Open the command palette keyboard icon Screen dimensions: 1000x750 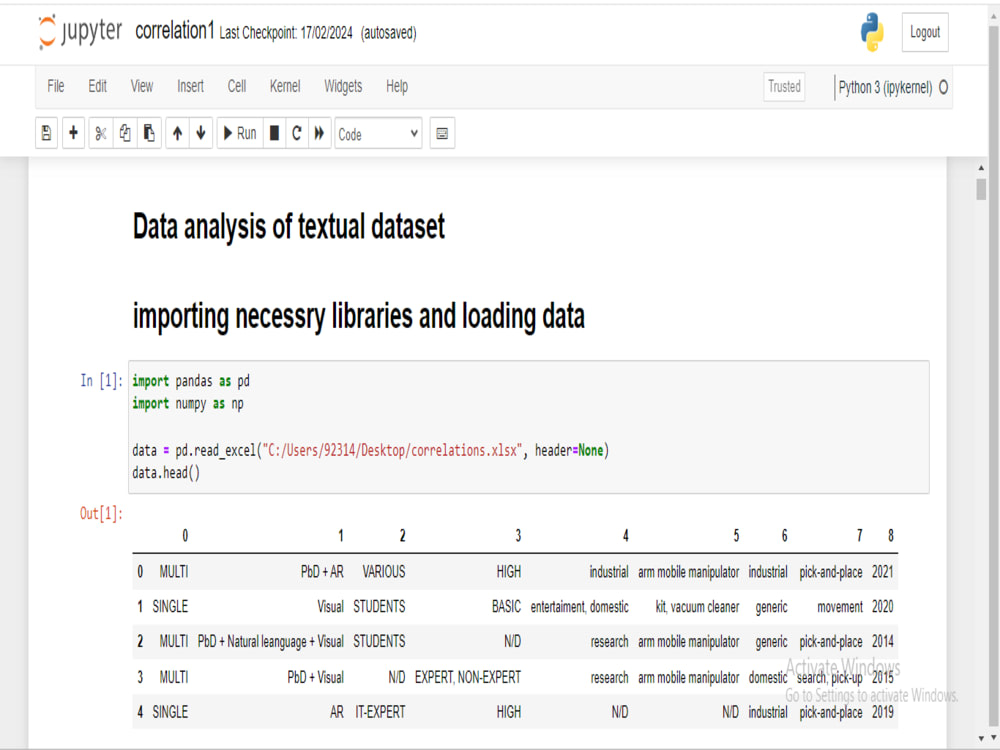(x=442, y=133)
